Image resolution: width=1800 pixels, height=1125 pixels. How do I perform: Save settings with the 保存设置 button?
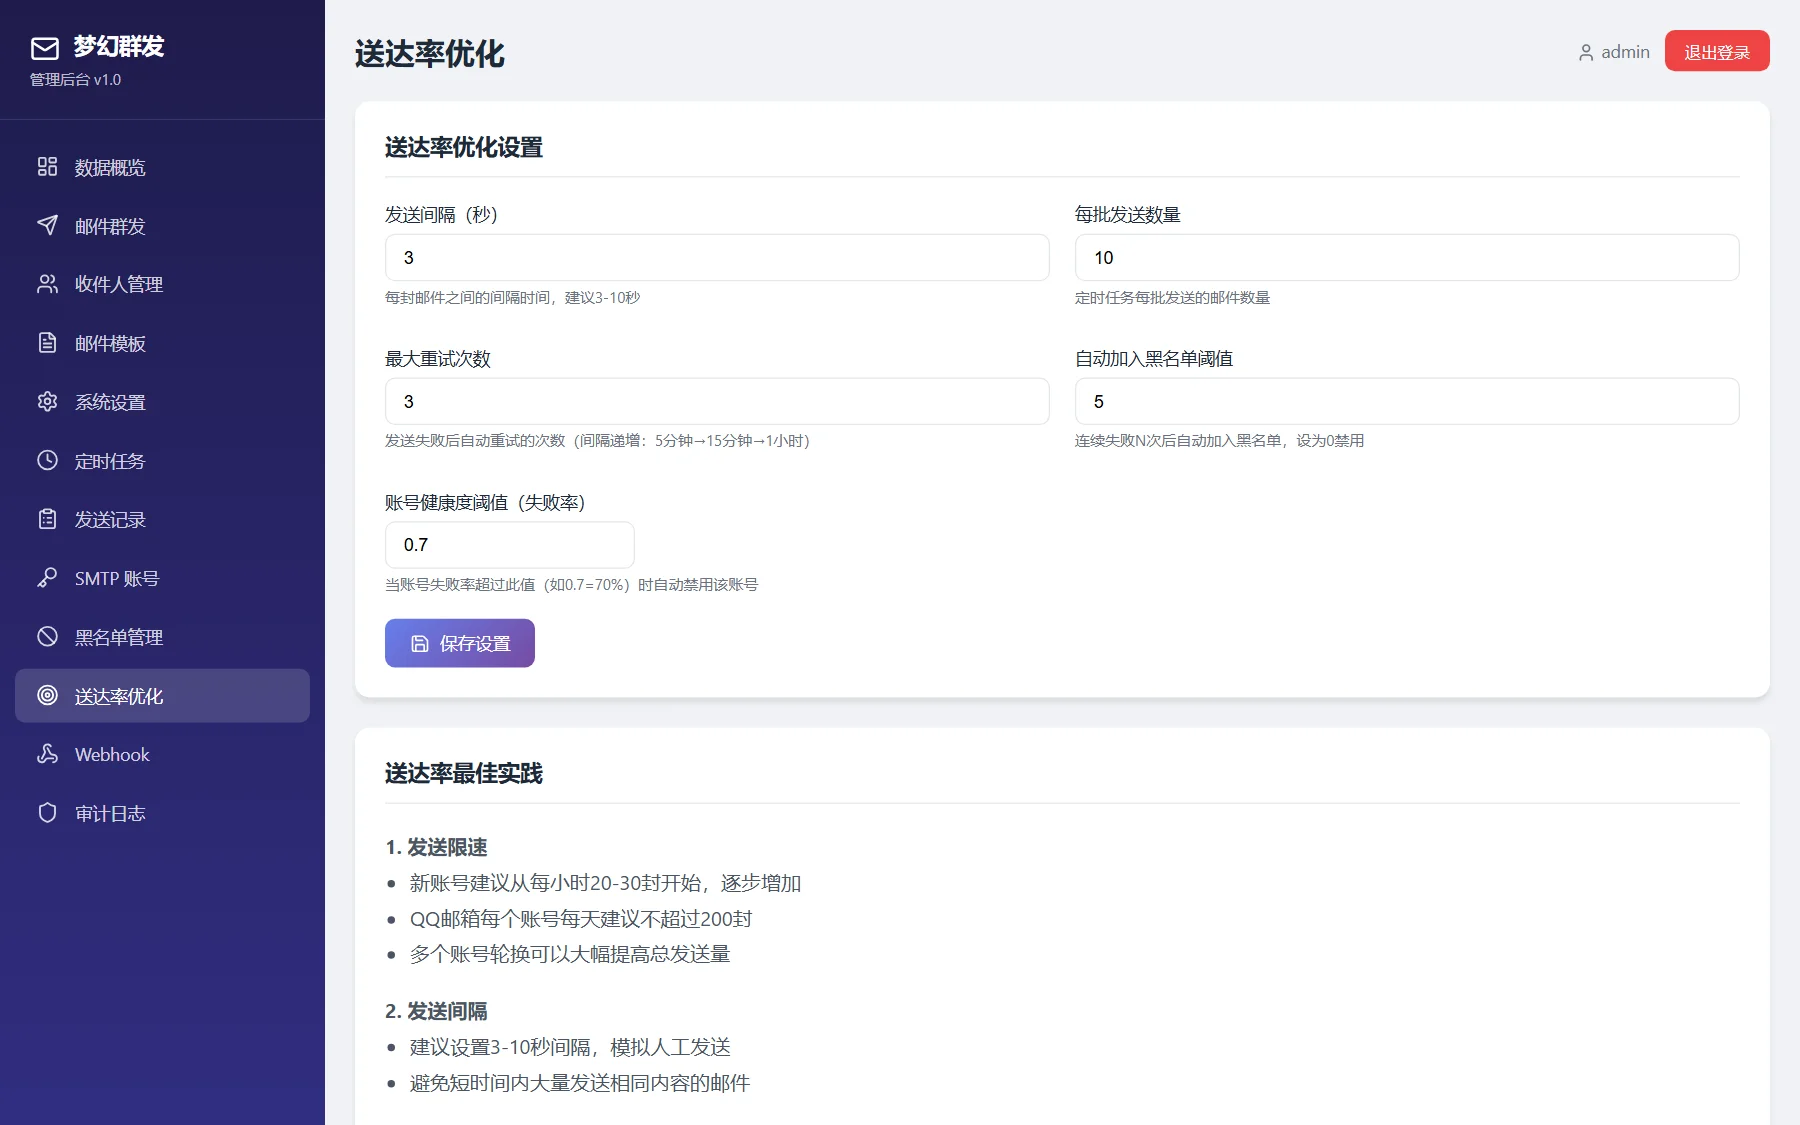pos(460,643)
